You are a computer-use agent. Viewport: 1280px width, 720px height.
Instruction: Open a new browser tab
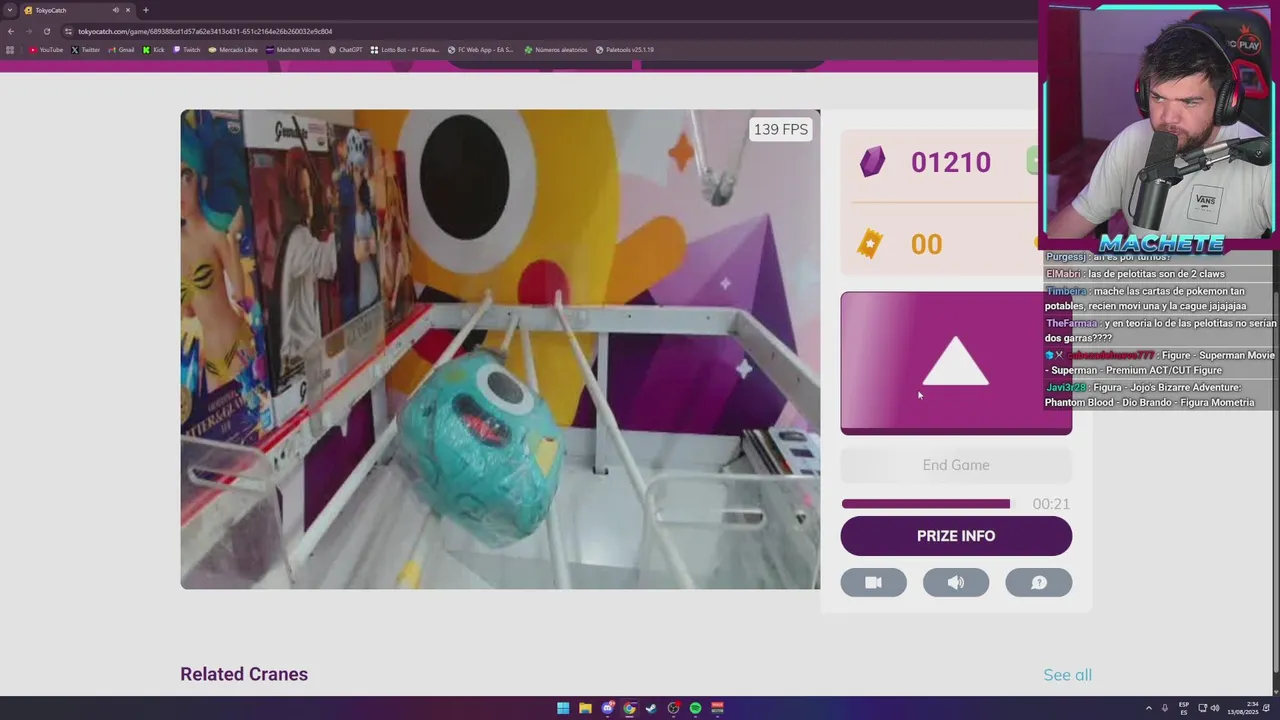coord(145,10)
